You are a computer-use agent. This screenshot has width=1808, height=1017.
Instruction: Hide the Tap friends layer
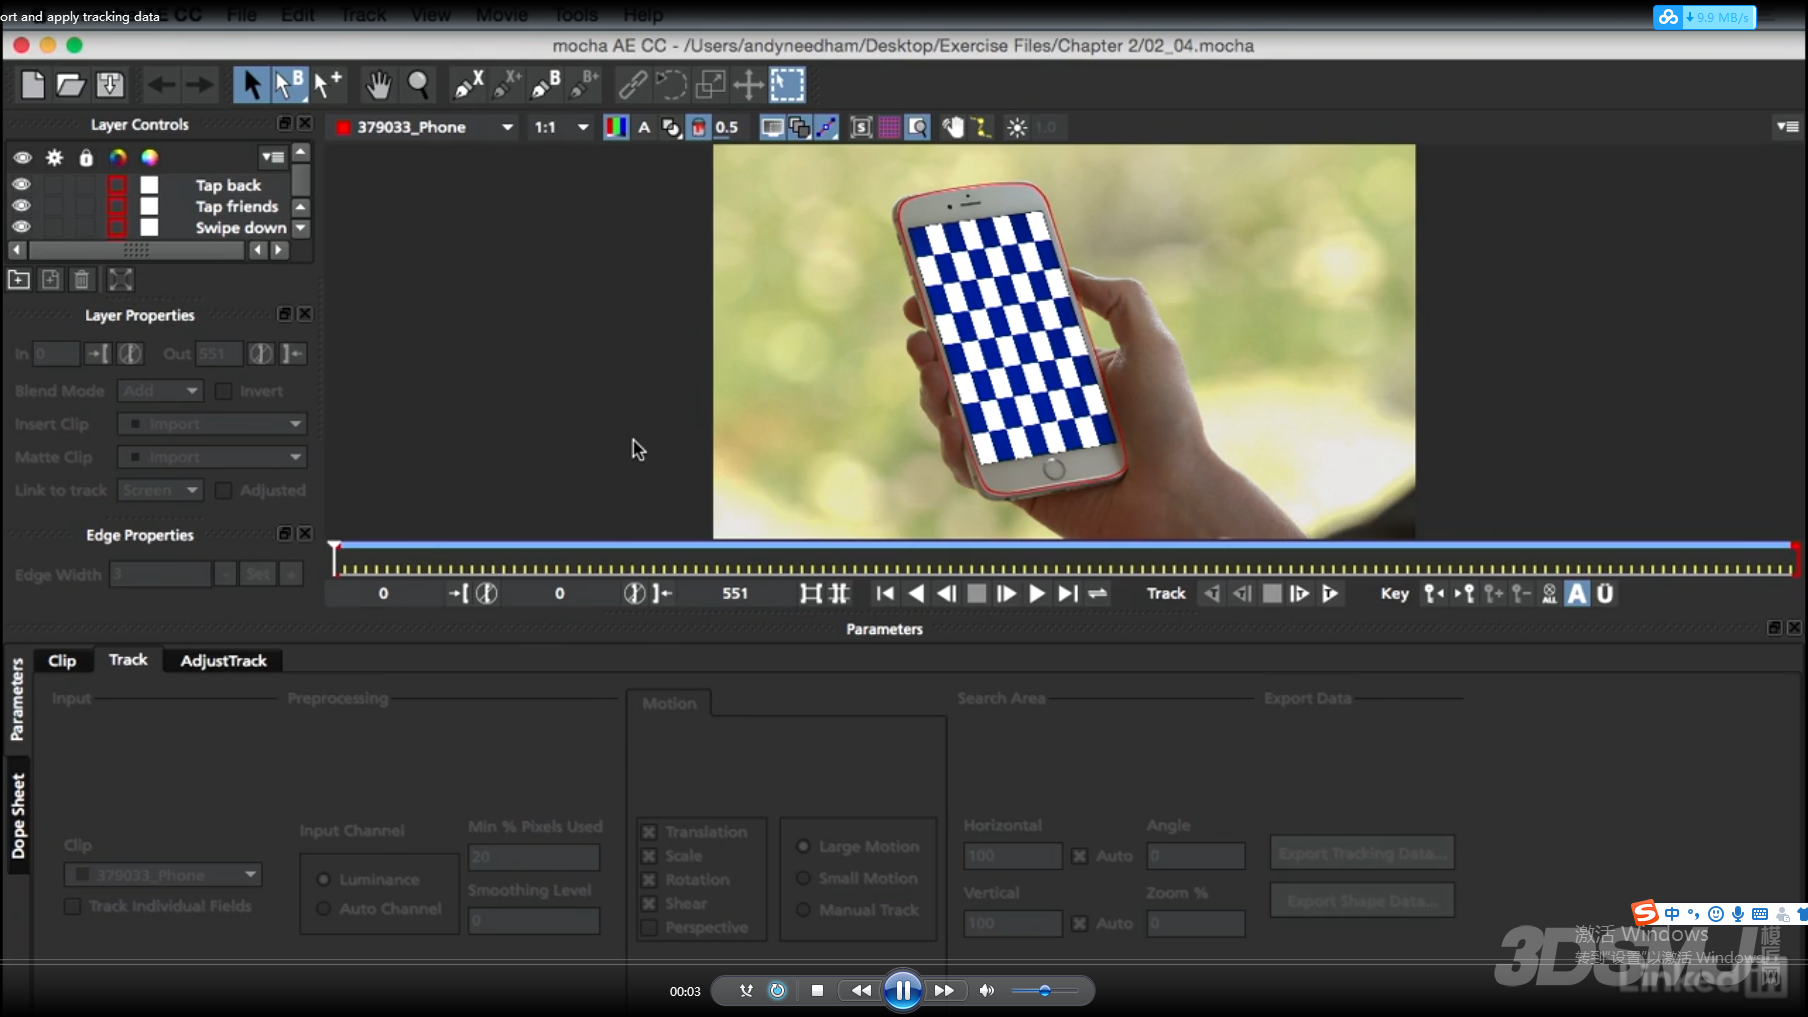(x=21, y=206)
